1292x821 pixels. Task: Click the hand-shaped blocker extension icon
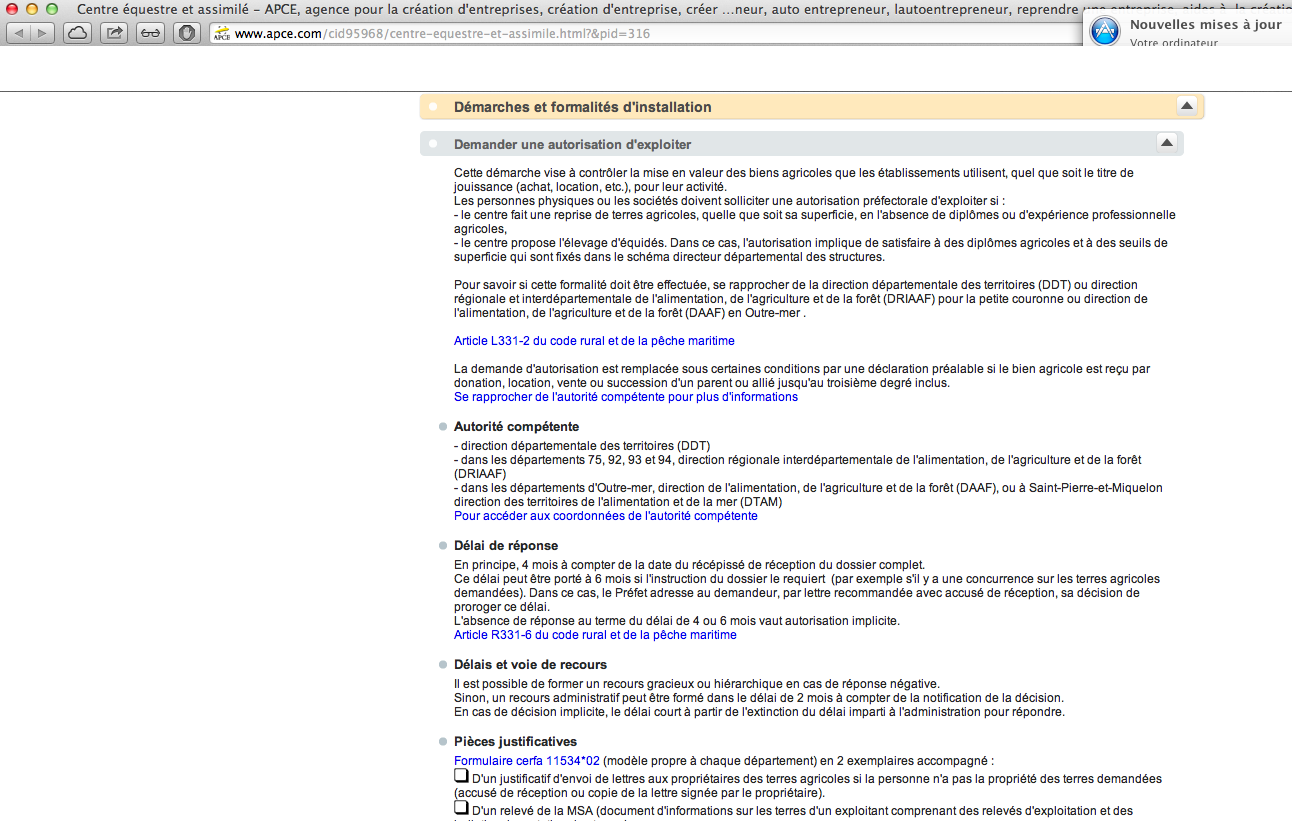(187, 33)
